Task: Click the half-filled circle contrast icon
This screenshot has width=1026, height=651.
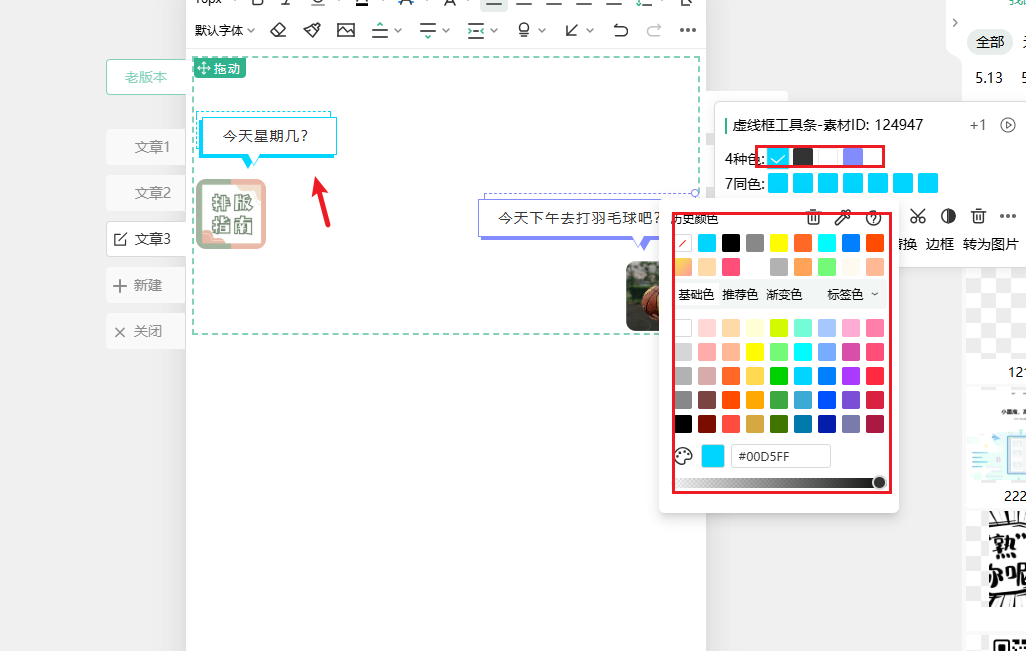Action: click(948, 216)
